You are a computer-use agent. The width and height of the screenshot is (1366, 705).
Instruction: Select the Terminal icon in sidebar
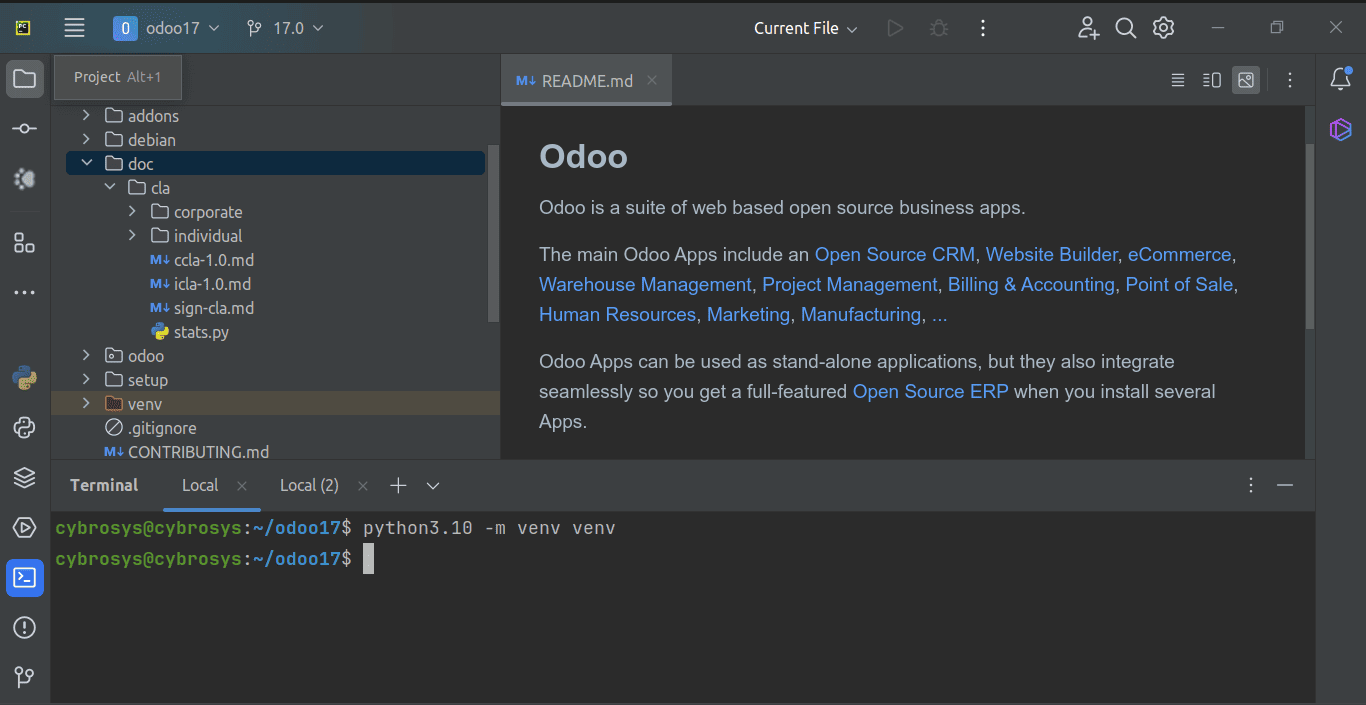pyautogui.click(x=24, y=578)
